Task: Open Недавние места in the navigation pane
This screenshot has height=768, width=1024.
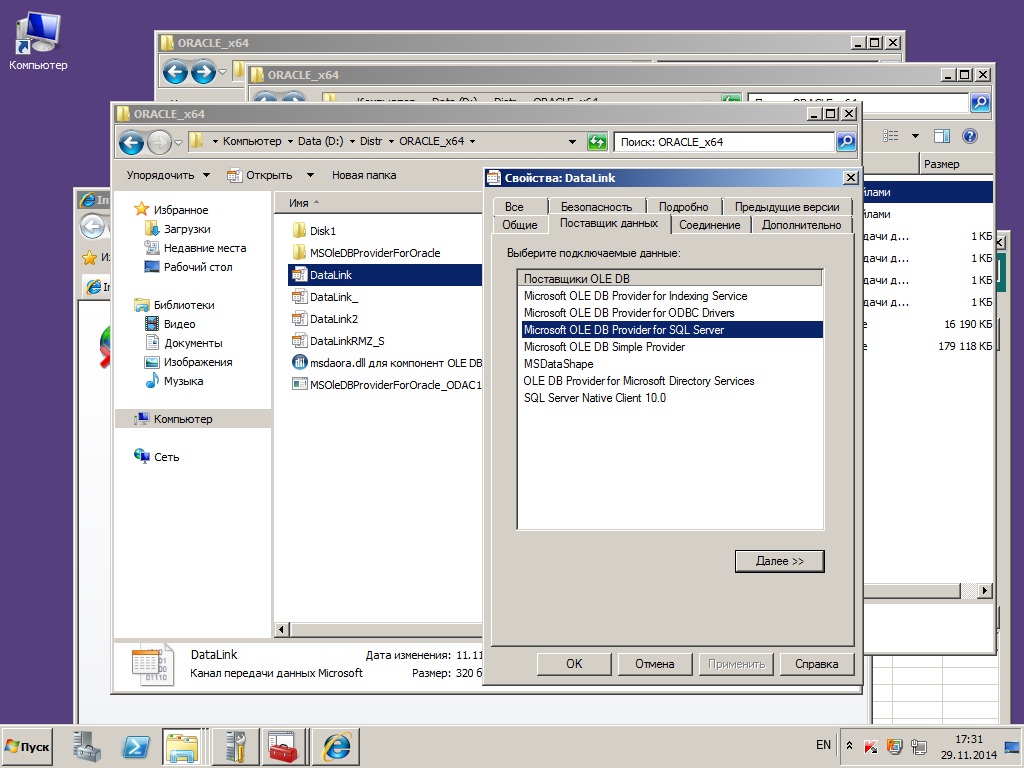Action: click(x=195, y=248)
